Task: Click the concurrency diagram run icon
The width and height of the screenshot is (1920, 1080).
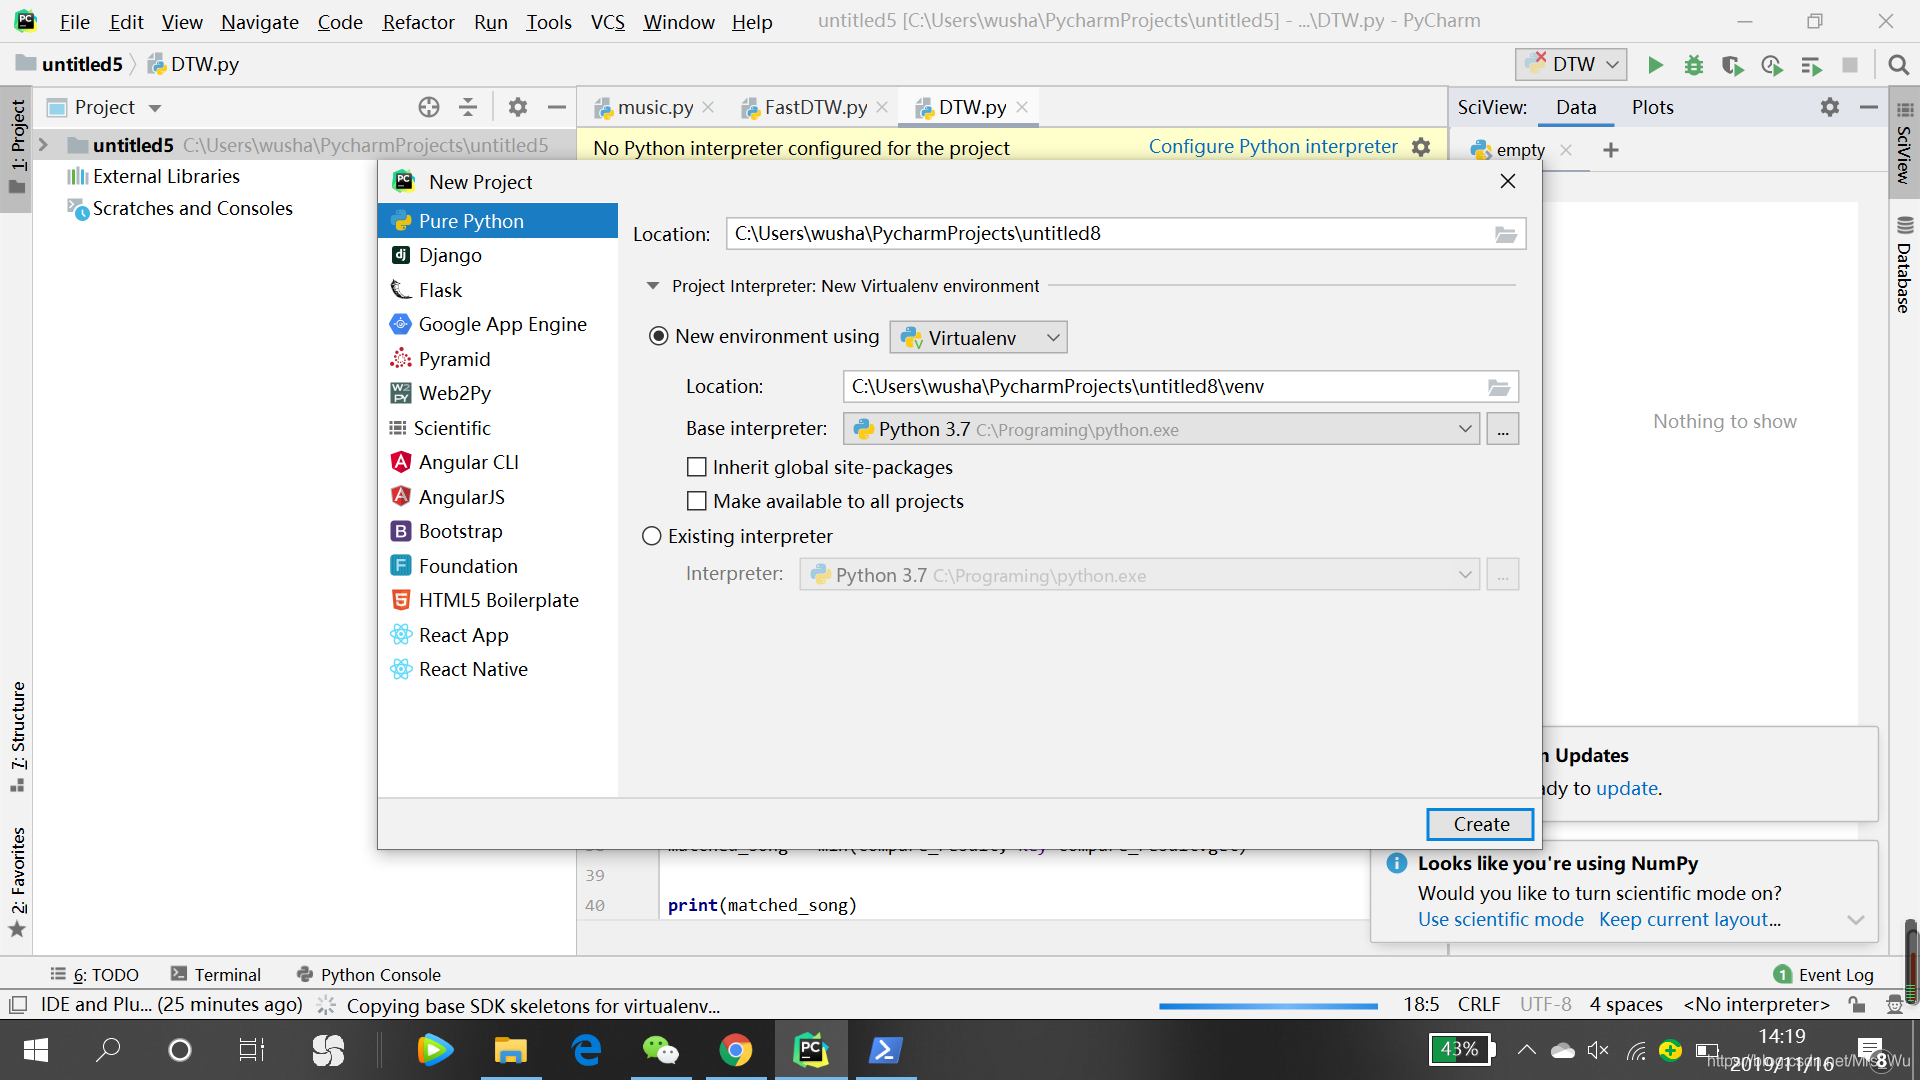Action: click(1811, 65)
